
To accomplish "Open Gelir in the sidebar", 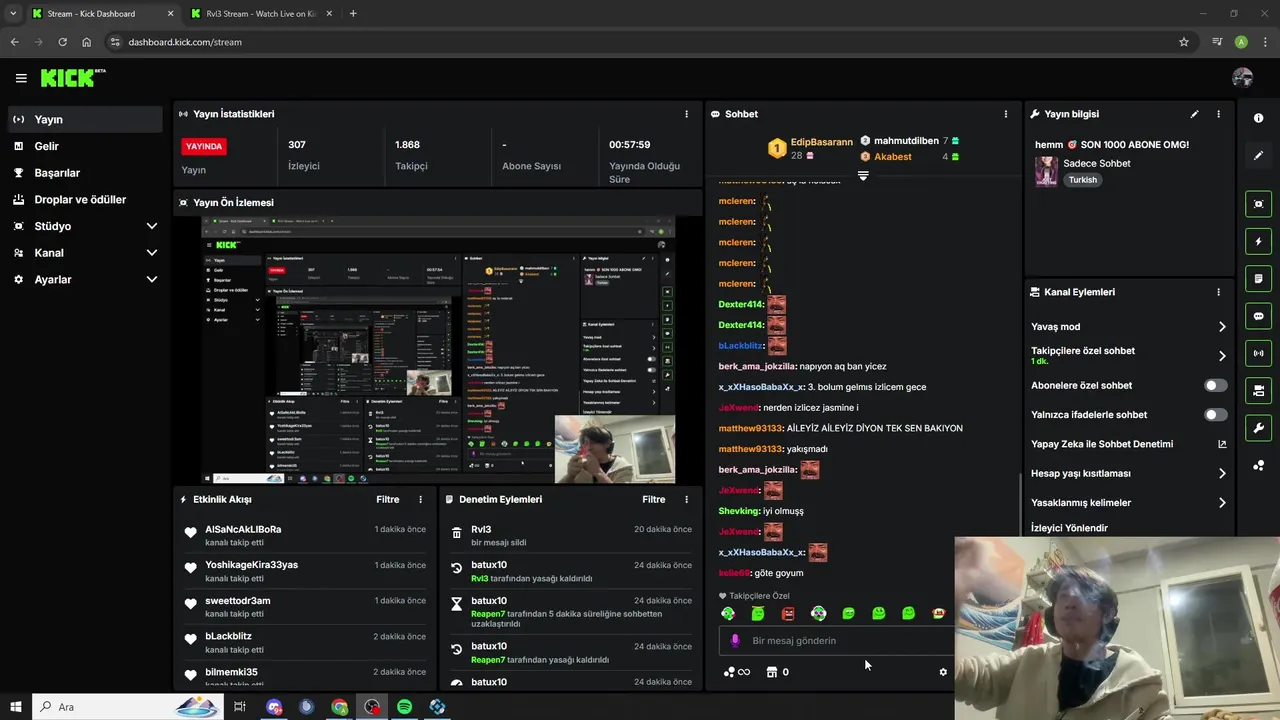I will tap(84, 146).
